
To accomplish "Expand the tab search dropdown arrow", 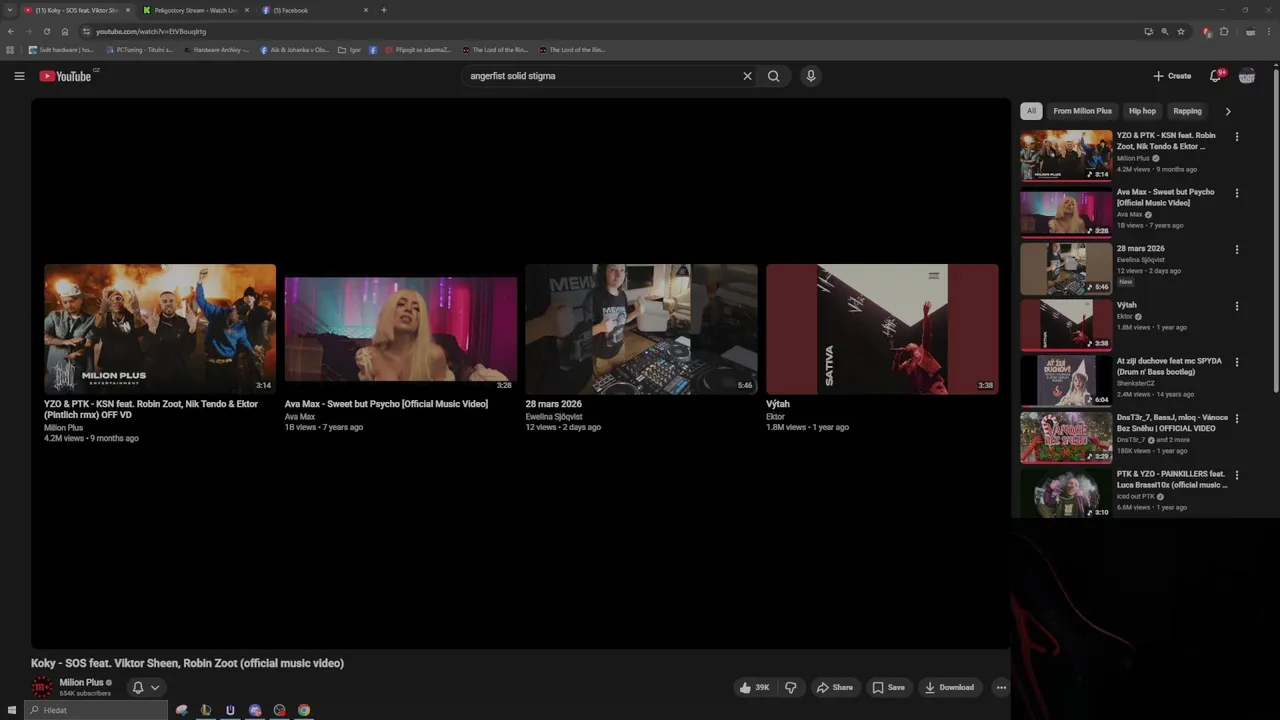I will point(9,10).
